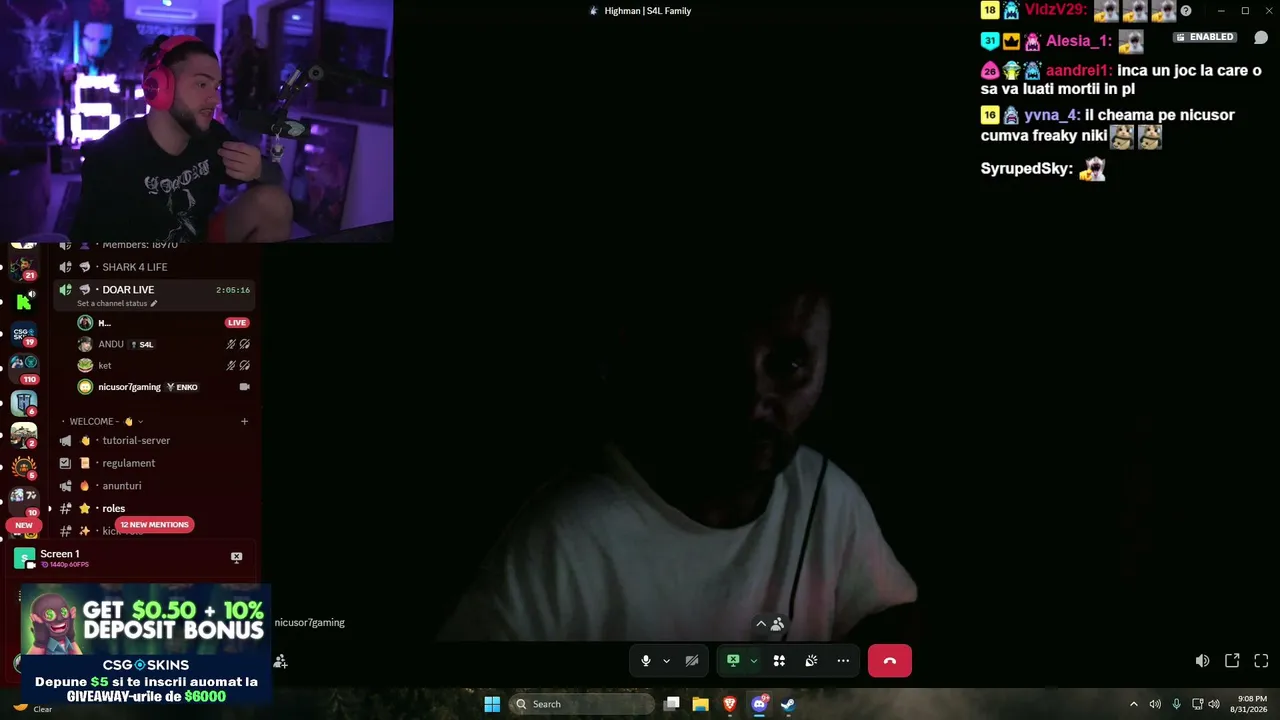The image size is (1280, 720).
Task: Adjust the stream volume speaker icon
Action: tap(1202, 661)
